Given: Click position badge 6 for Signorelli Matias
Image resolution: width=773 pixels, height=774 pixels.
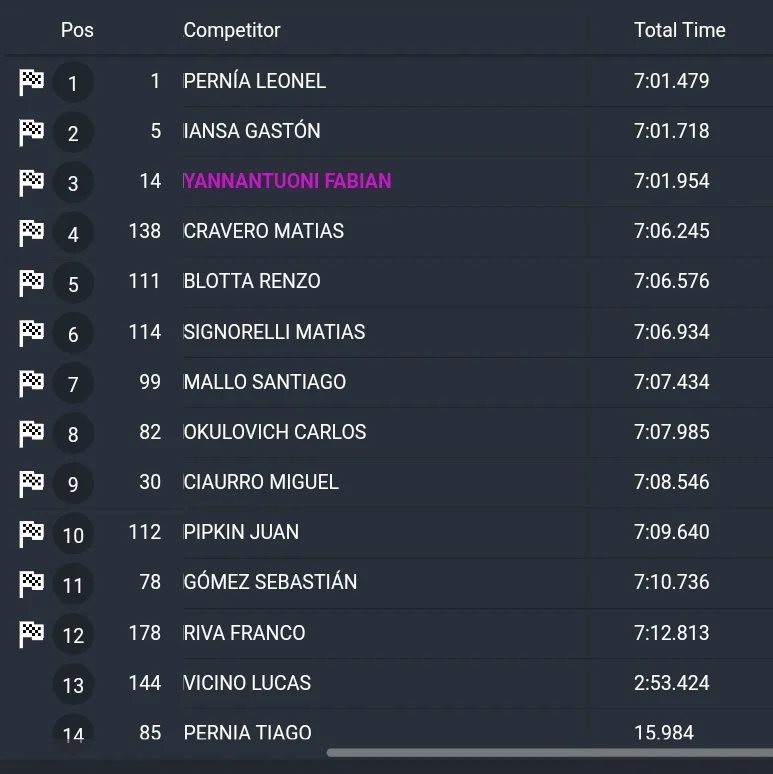Looking at the screenshot, I should click(73, 334).
